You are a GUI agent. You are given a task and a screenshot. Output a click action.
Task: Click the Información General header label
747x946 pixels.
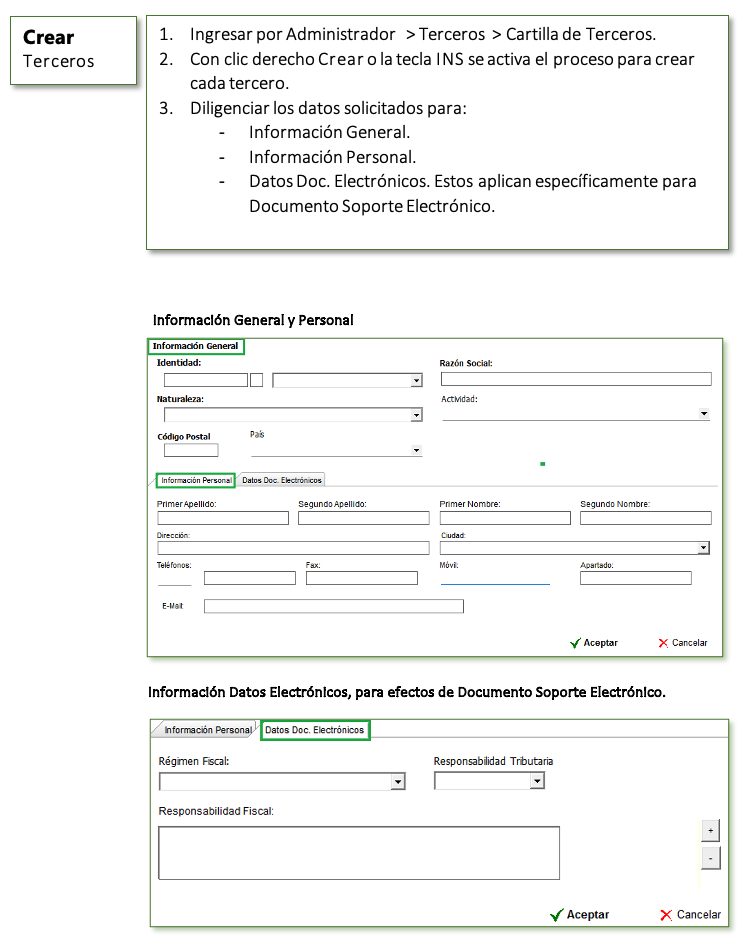(x=195, y=346)
